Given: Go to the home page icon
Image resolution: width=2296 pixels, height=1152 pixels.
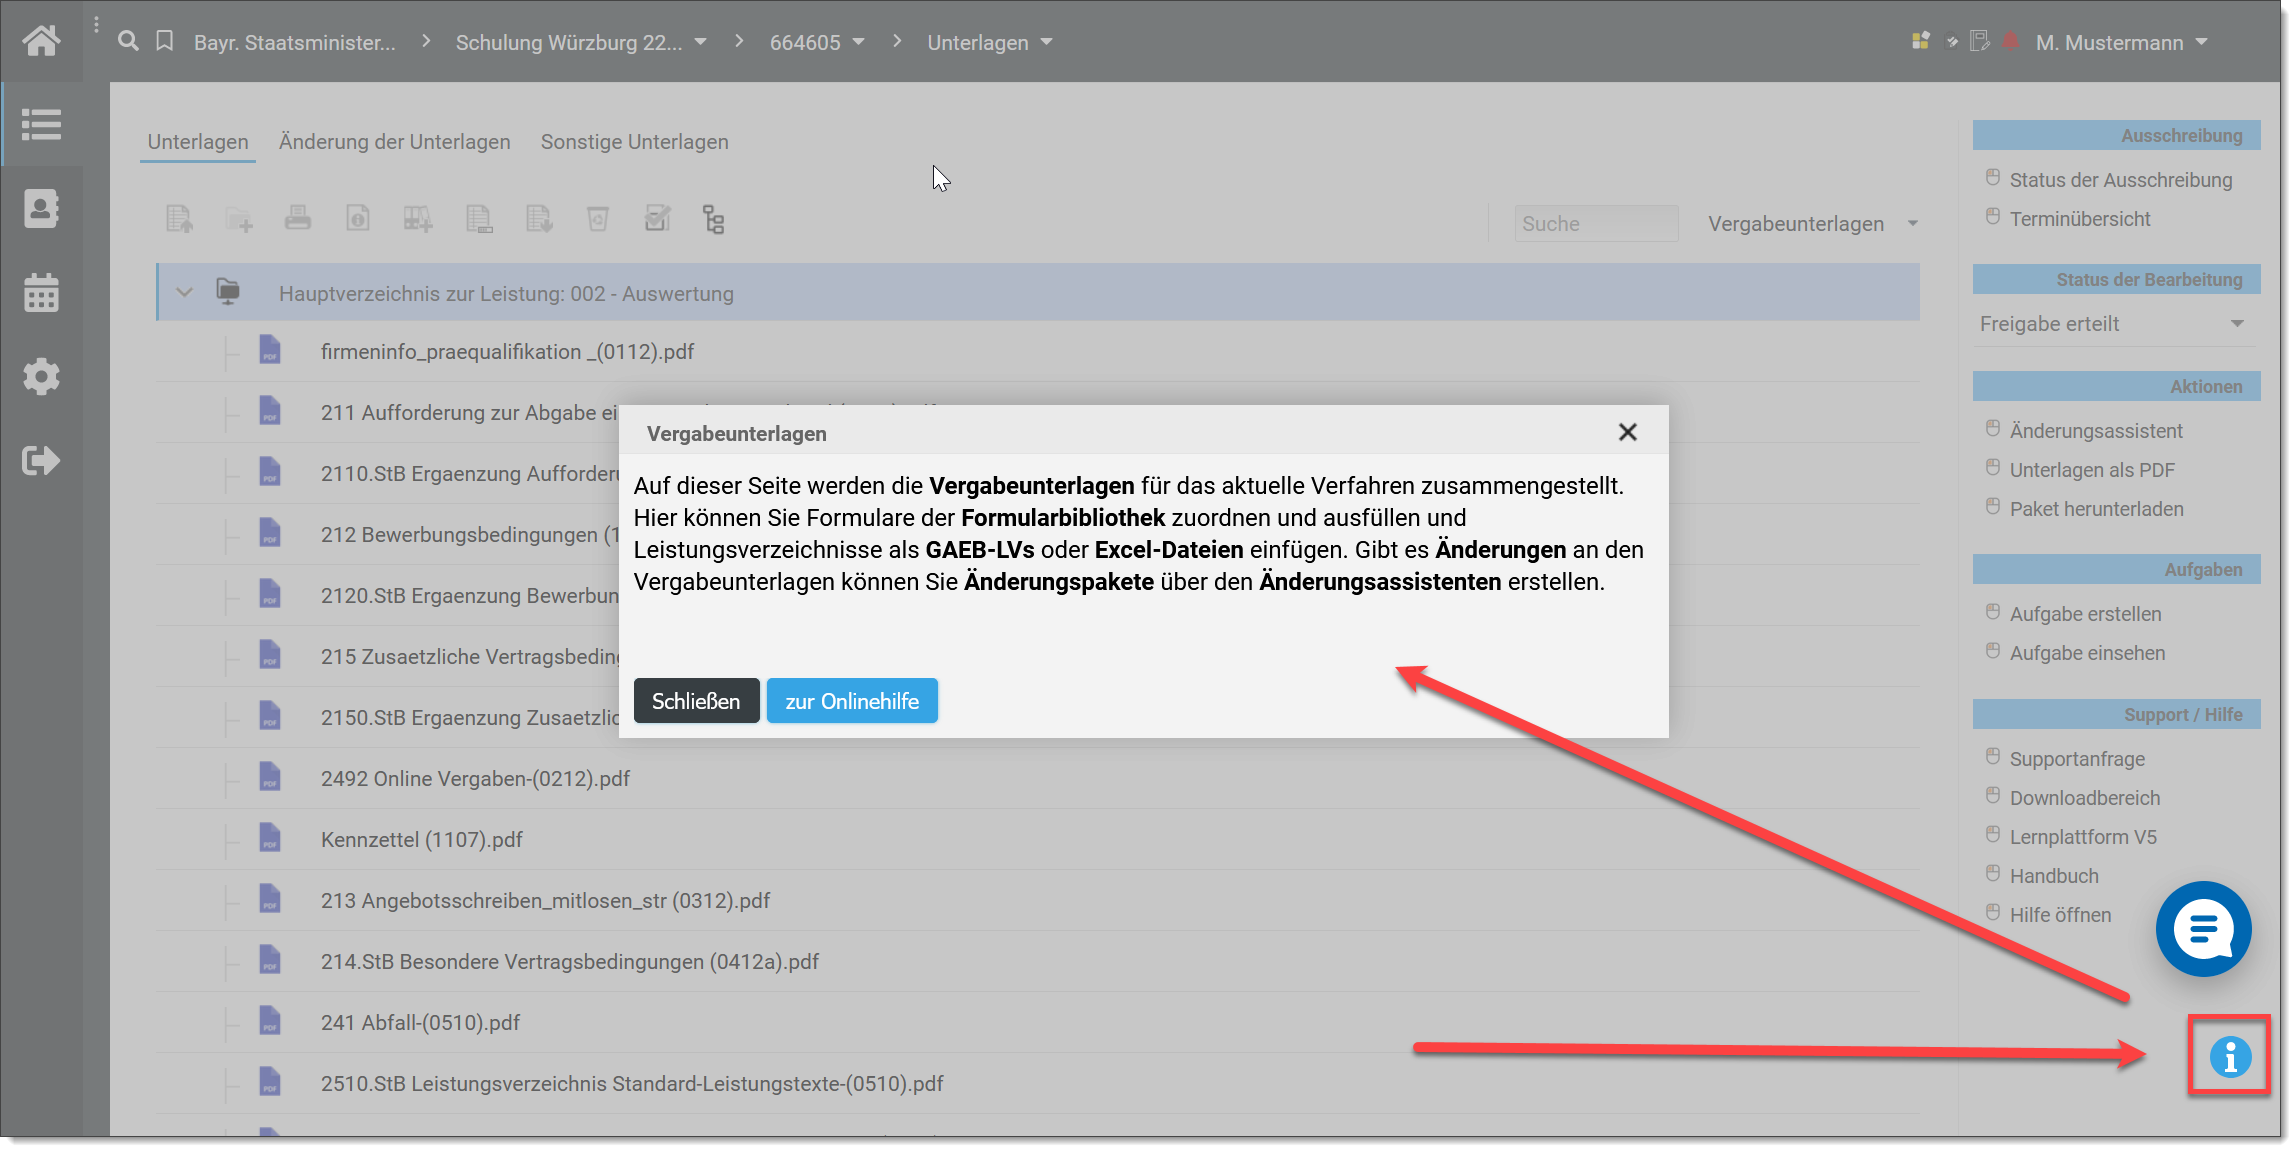Looking at the screenshot, I should pos(41,41).
